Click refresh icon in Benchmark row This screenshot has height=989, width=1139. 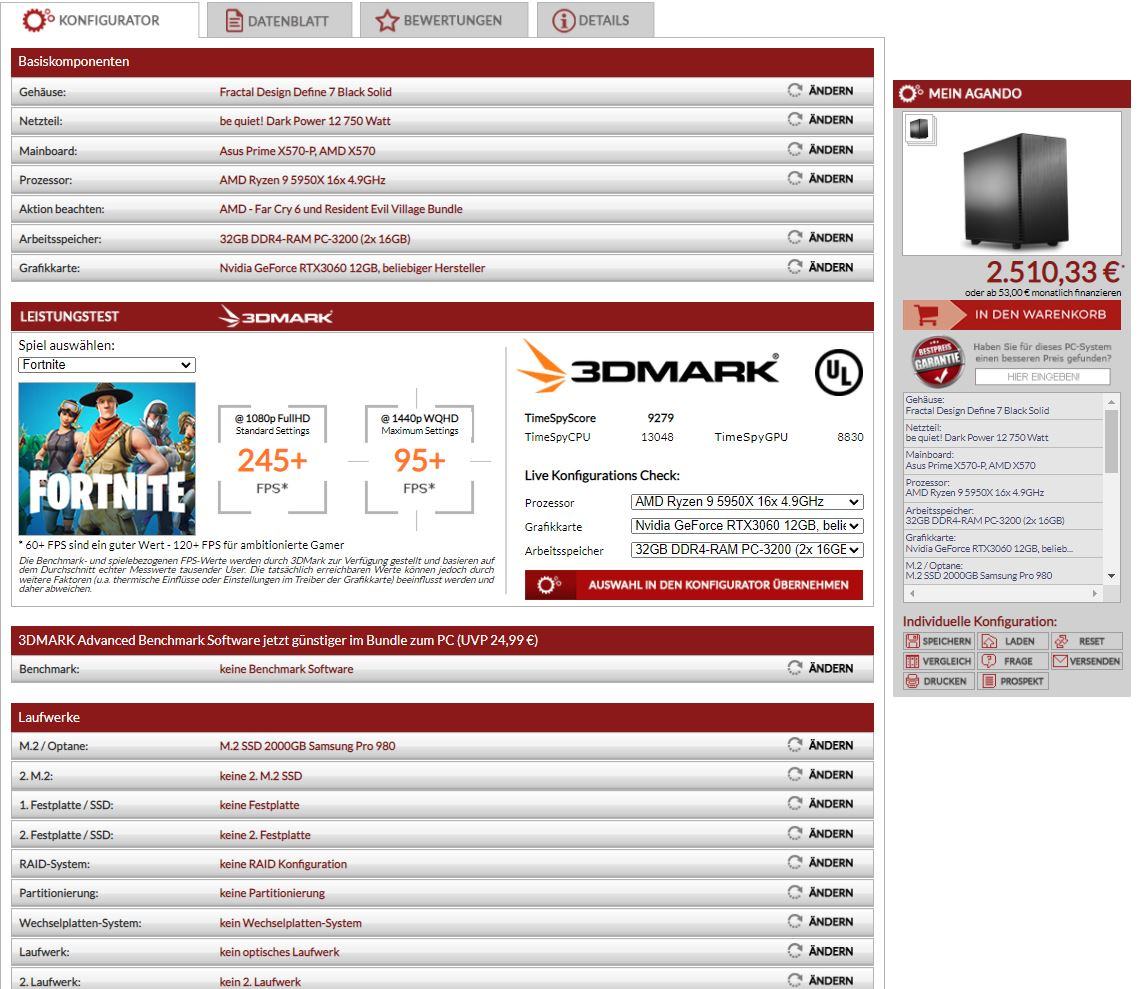point(795,668)
